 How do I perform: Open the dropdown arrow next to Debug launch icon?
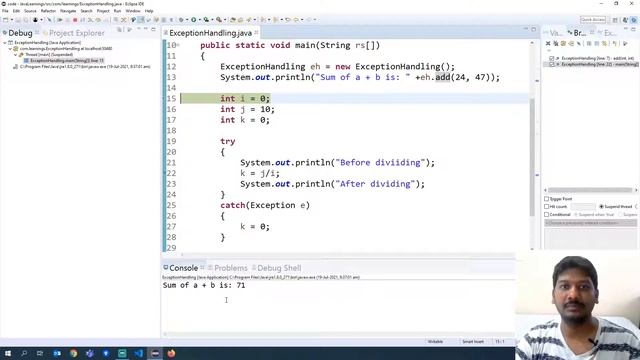tap(187, 20)
